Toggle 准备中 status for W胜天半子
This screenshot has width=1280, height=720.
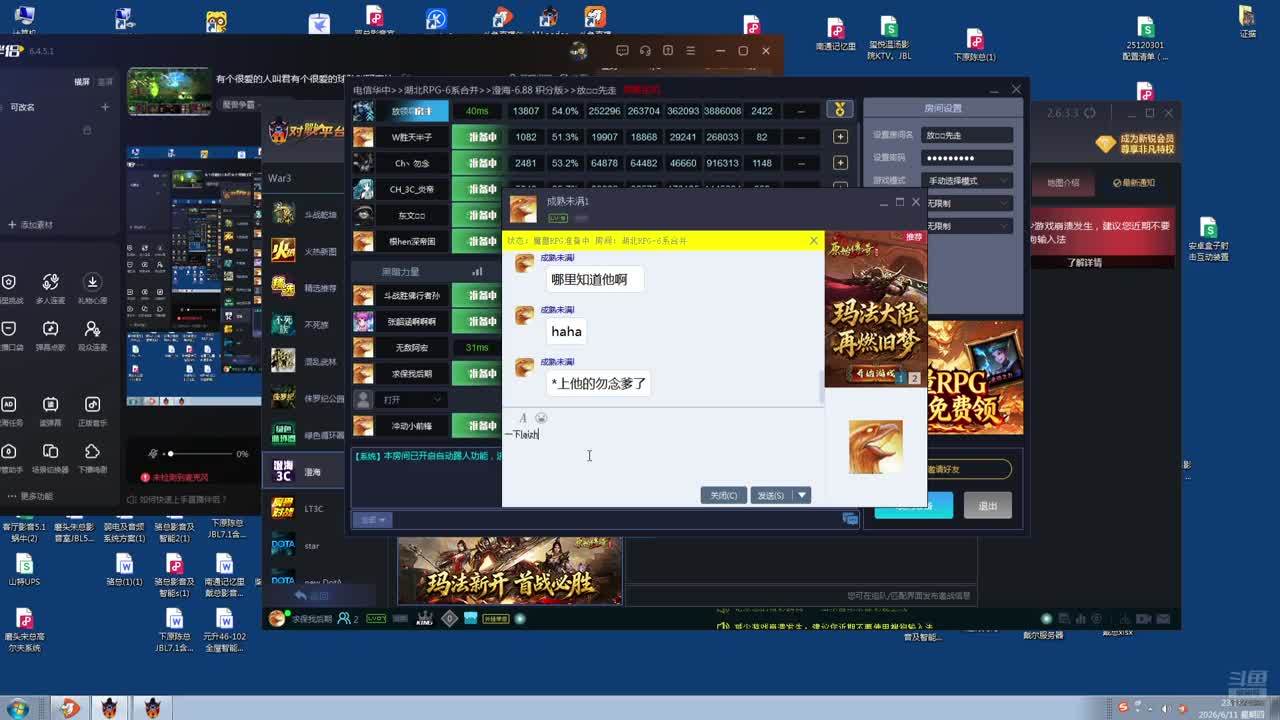pyautogui.click(x=476, y=137)
